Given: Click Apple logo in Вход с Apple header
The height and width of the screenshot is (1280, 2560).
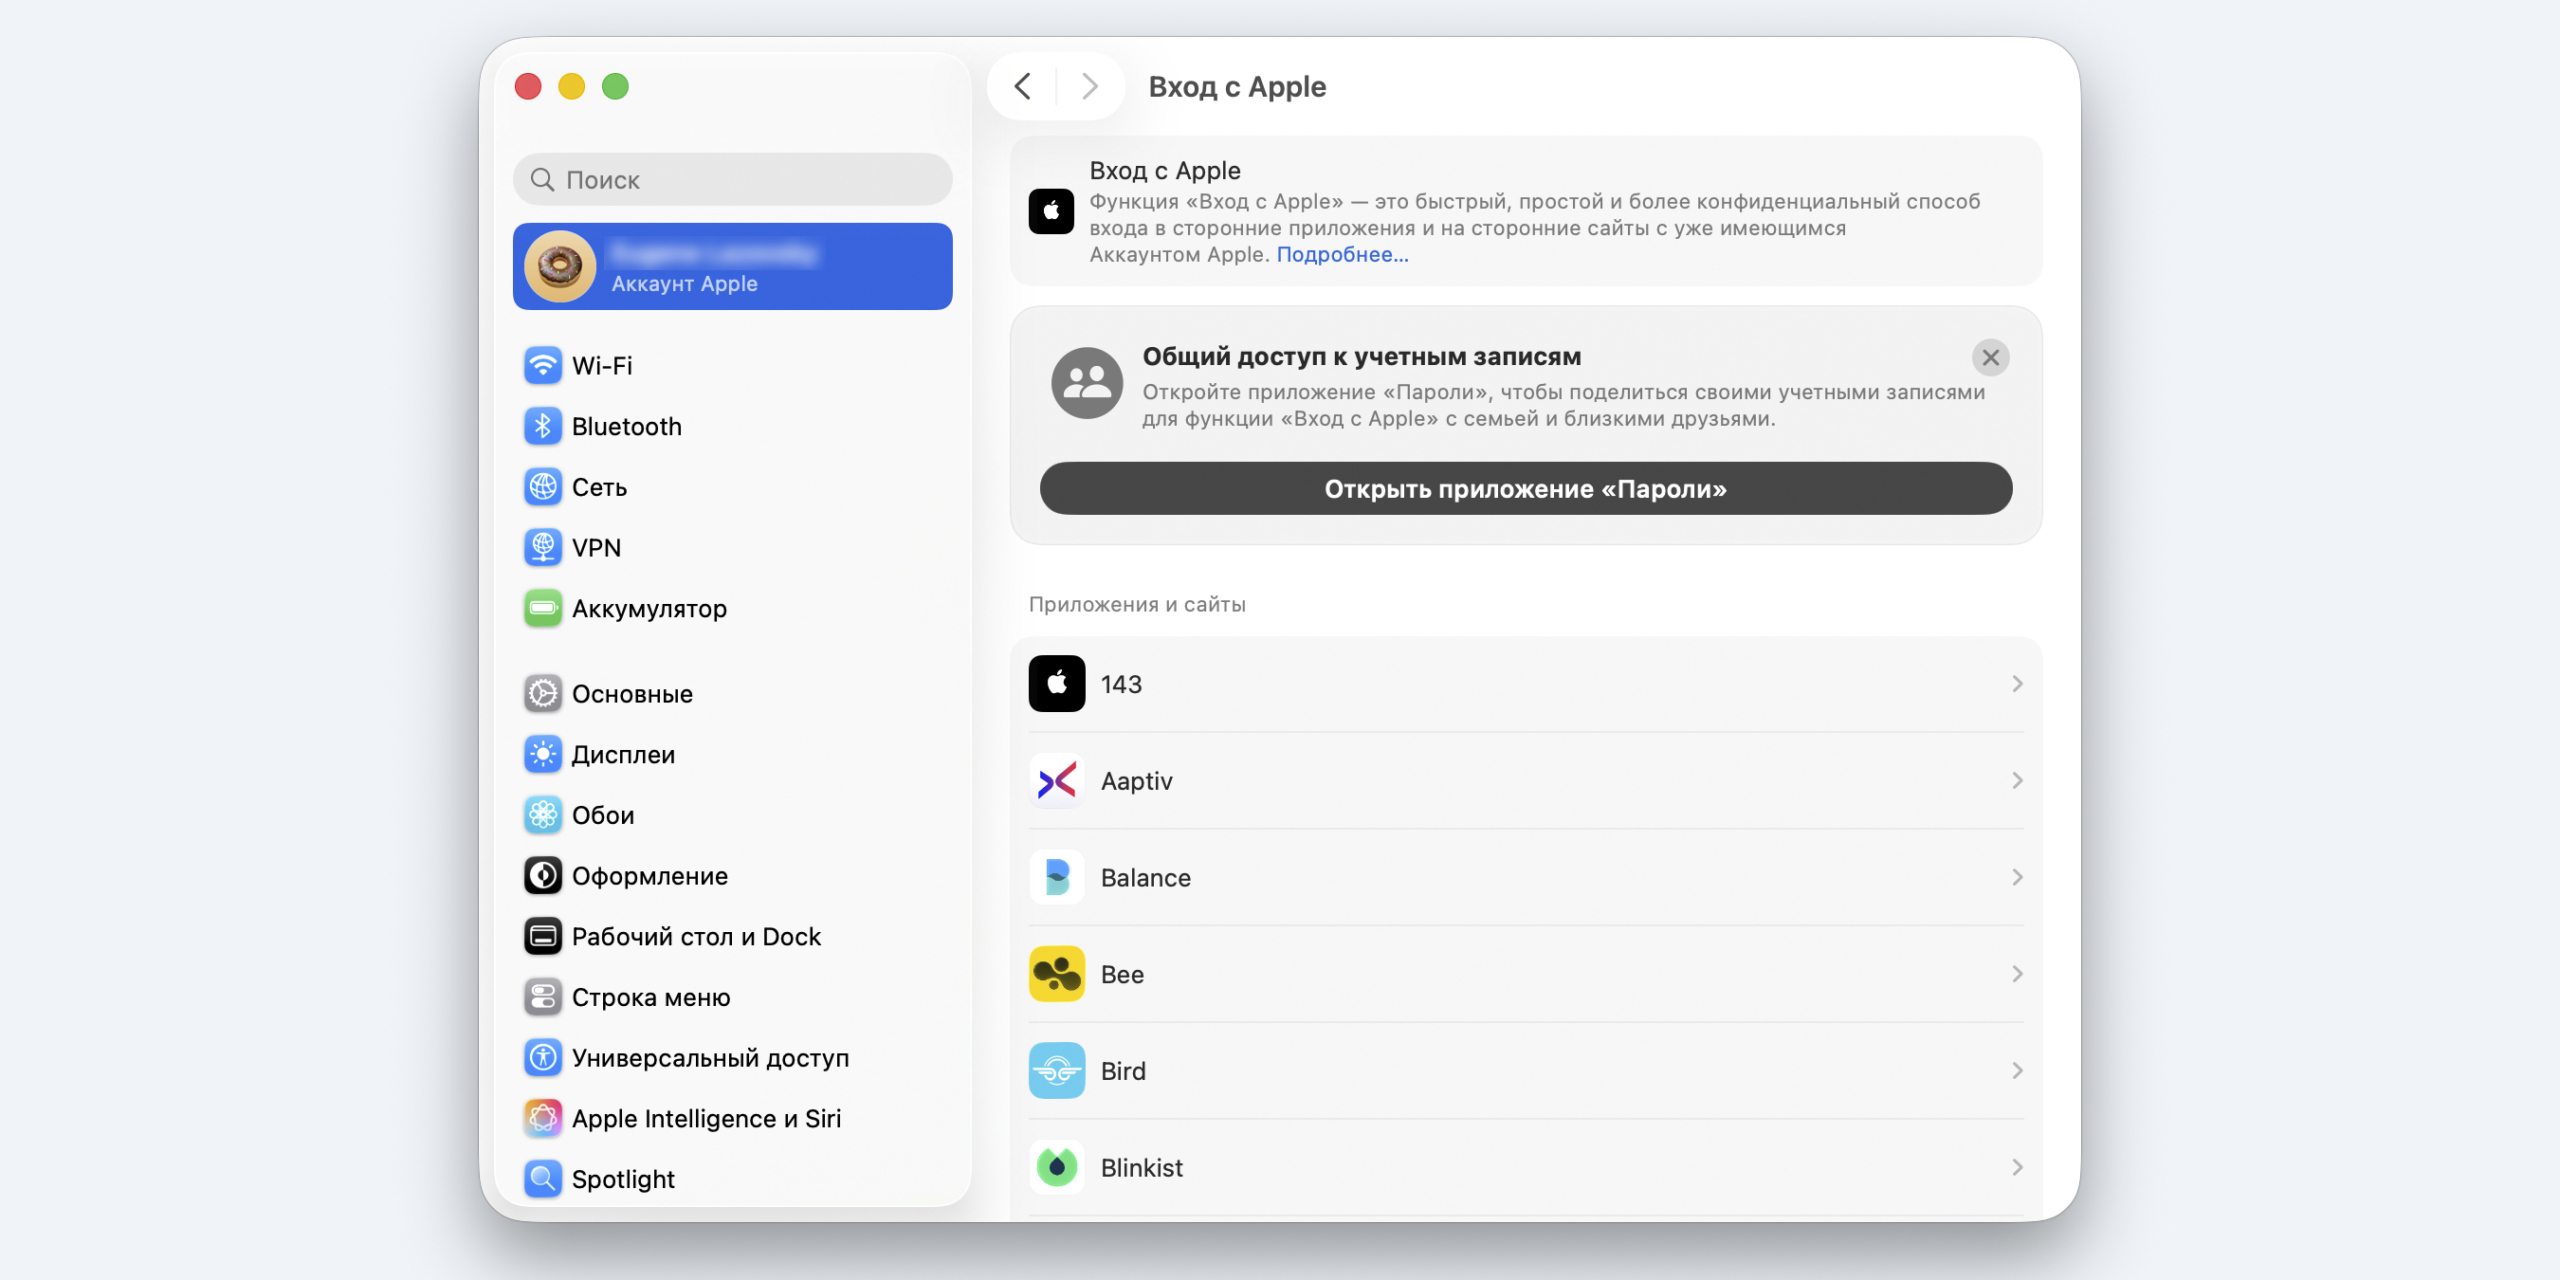Looking at the screenshot, I should (x=1051, y=212).
